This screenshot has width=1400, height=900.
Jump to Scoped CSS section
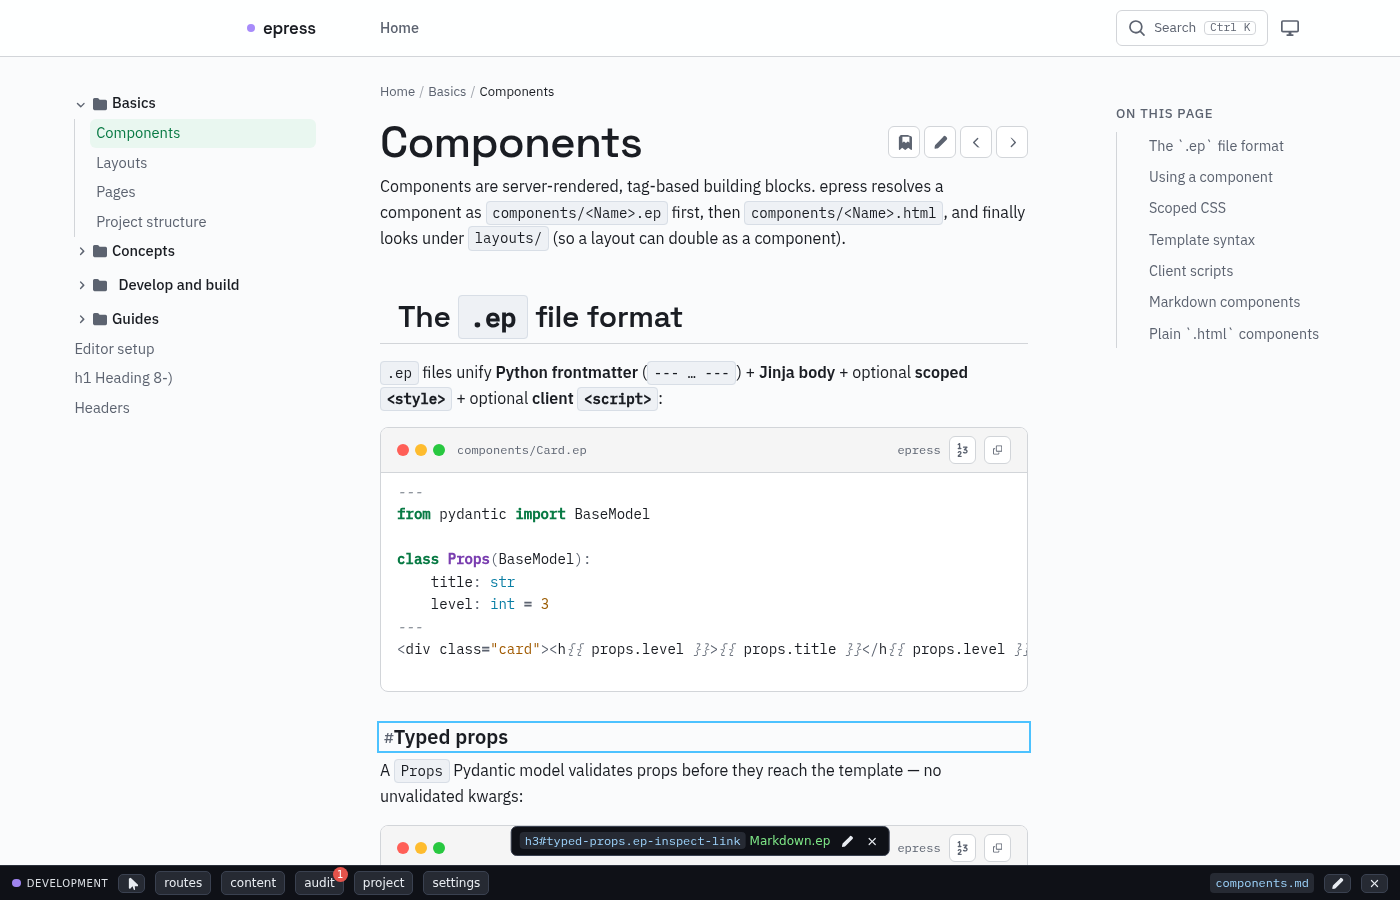1187,208
